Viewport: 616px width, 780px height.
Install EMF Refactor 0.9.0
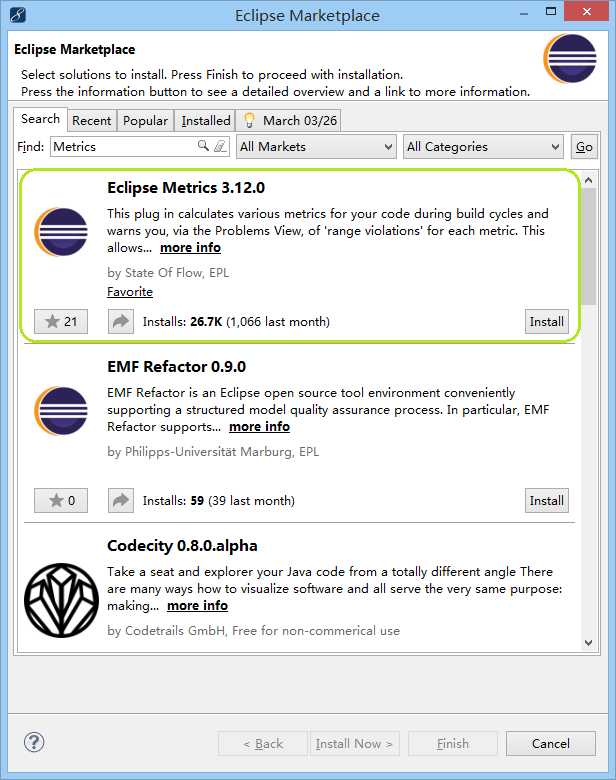coord(546,500)
